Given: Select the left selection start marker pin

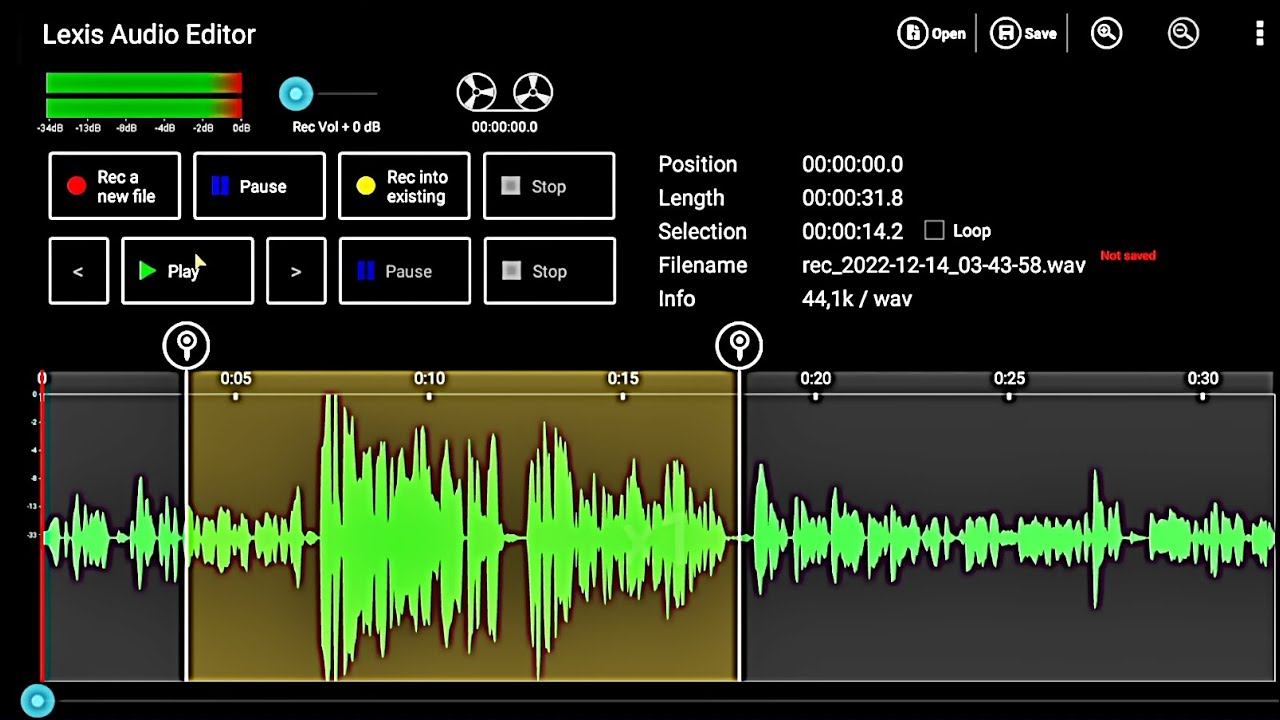Looking at the screenshot, I should (186, 346).
